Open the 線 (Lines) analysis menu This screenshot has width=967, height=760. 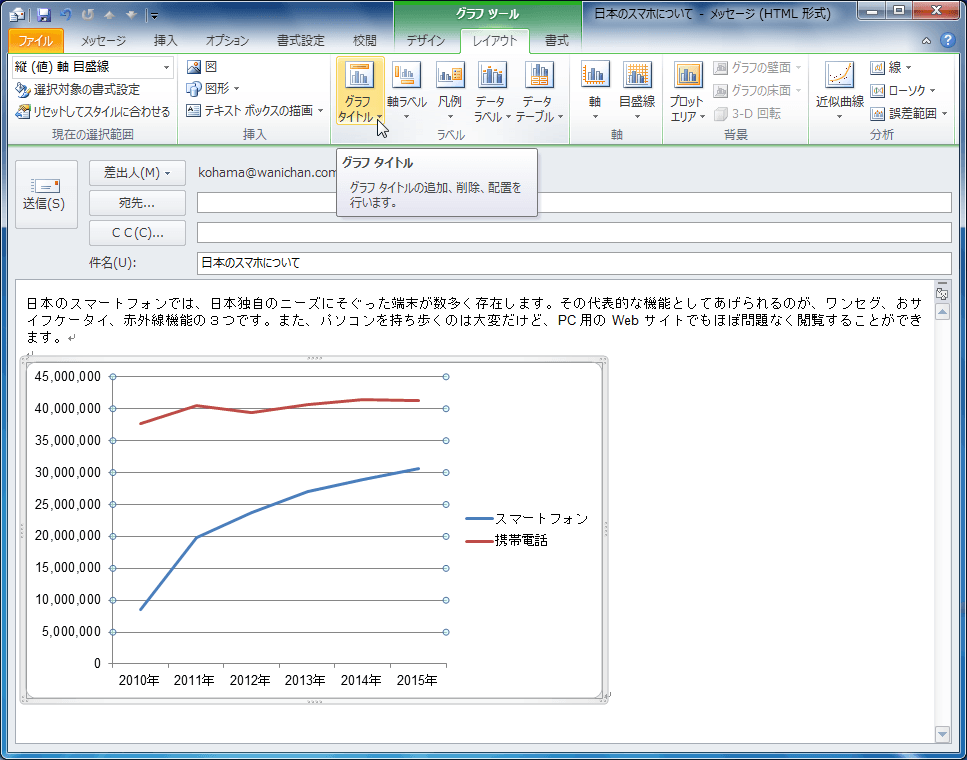click(x=891, y=67)
